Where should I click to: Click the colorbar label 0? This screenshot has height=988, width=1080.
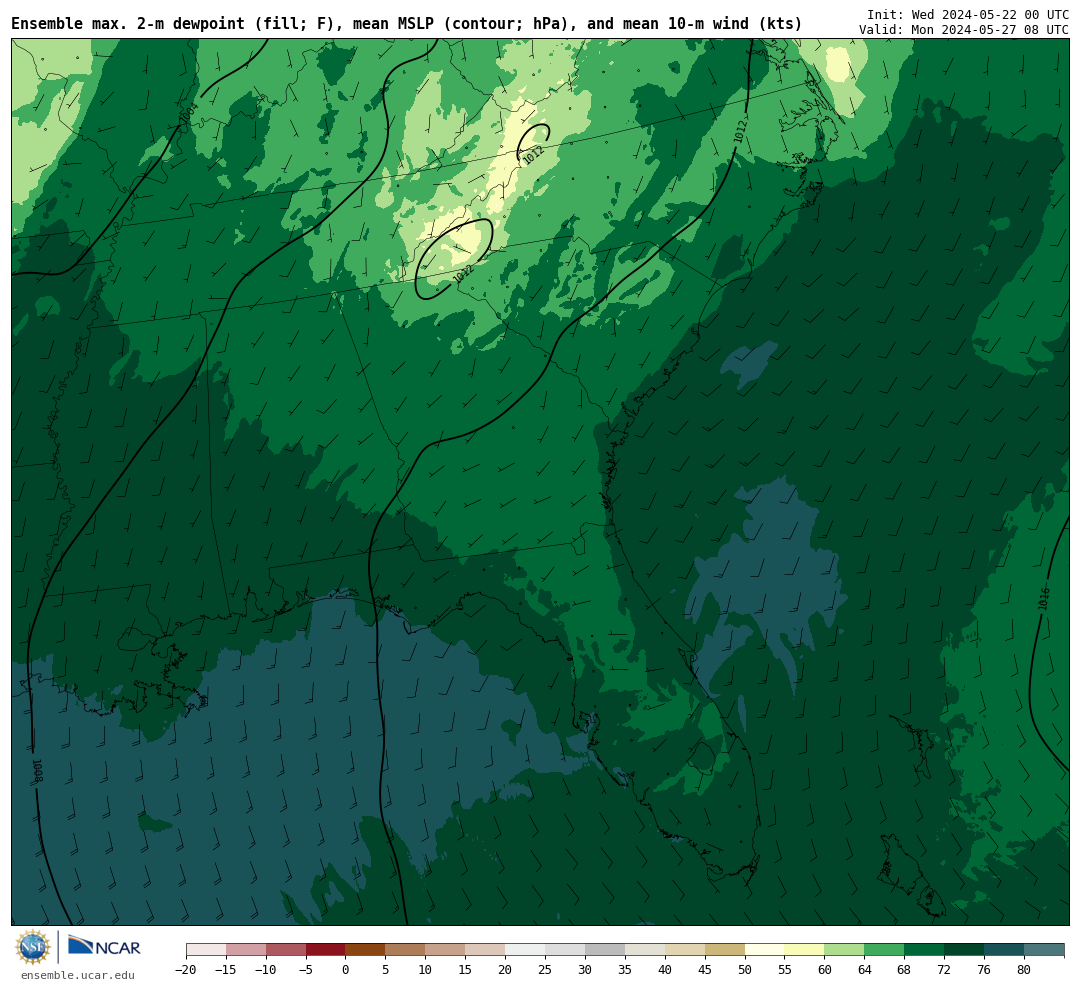coord(345,970)
